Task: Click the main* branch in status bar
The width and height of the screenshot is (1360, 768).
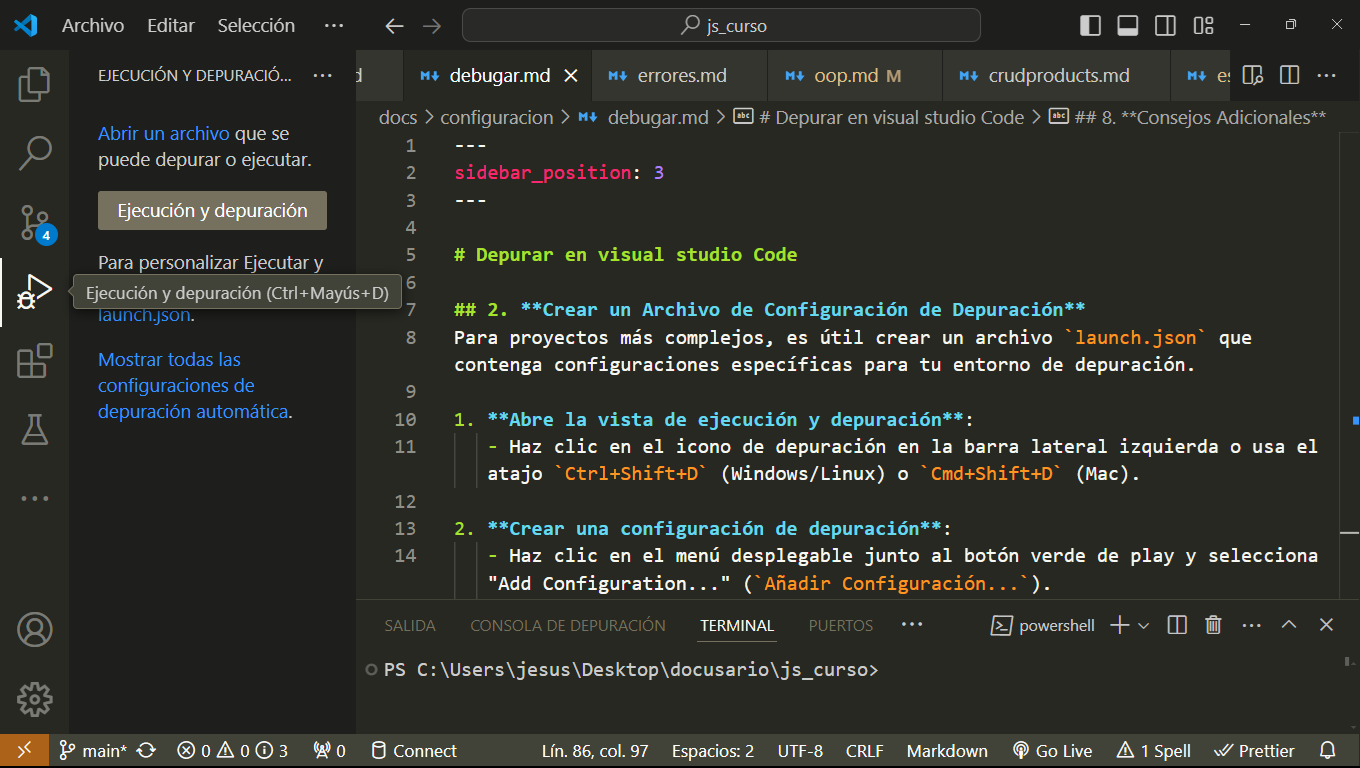Action: click(x=93, y=751)
